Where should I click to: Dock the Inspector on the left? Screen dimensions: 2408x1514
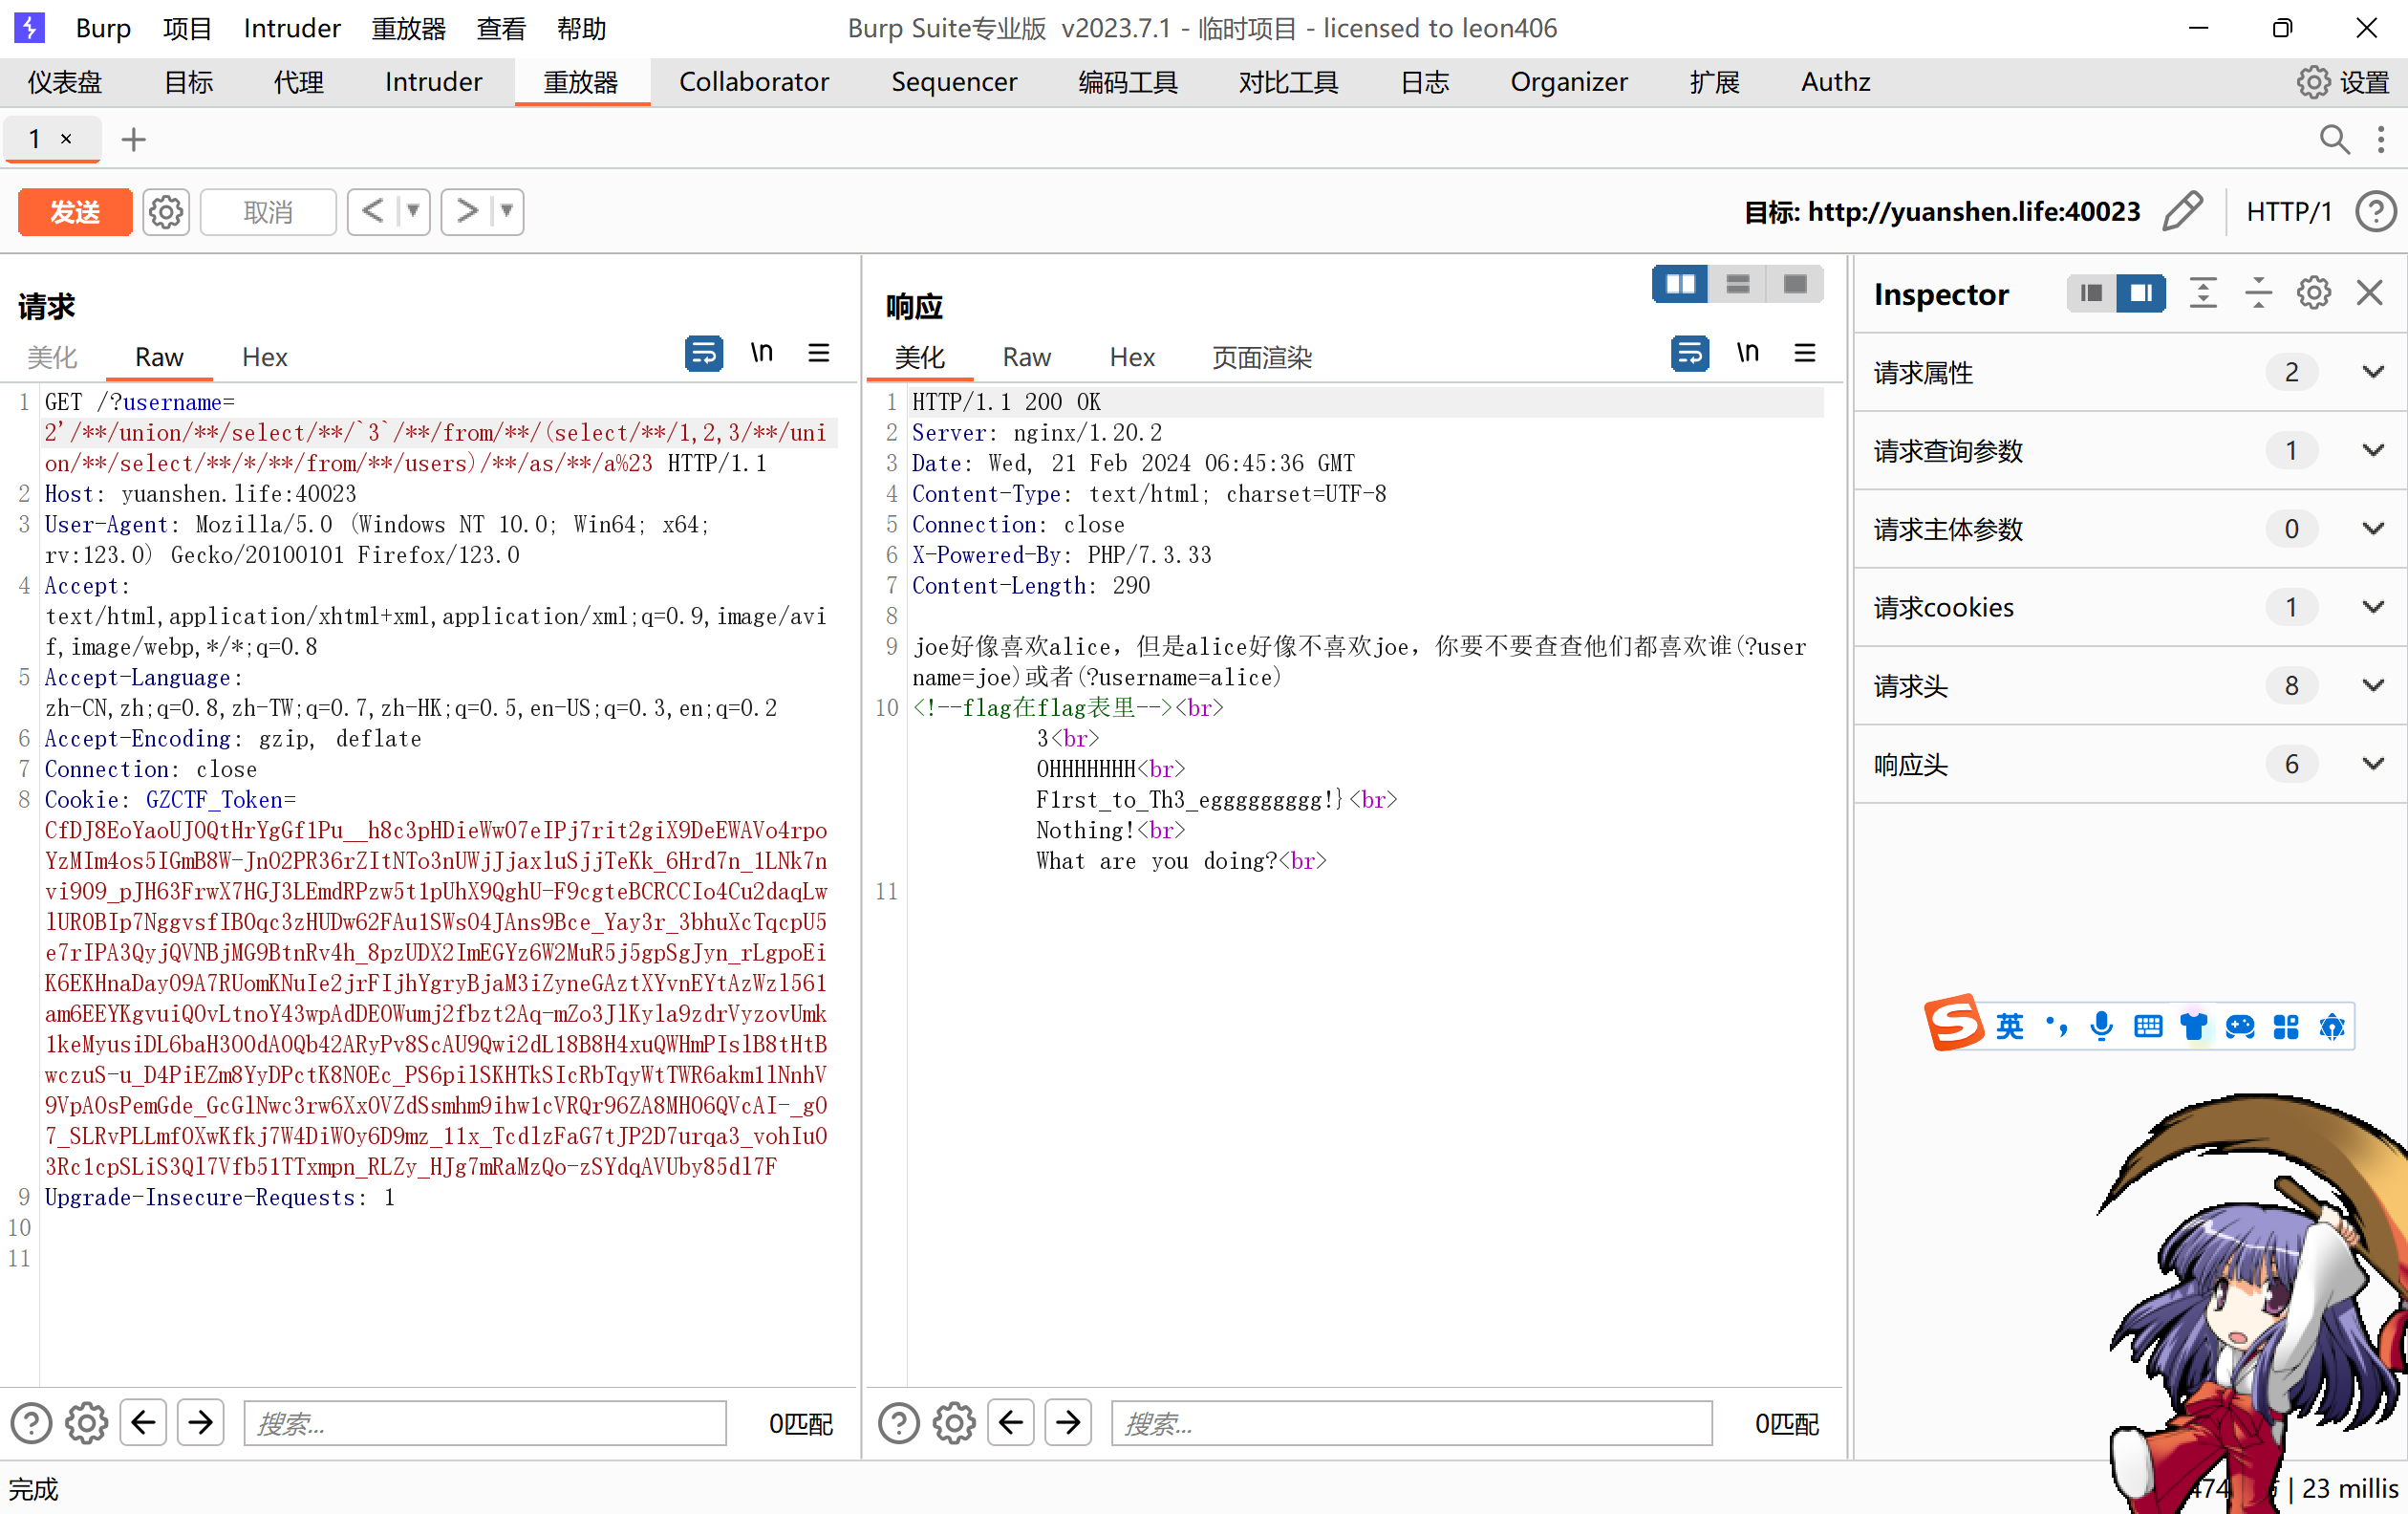pos(2091,293)
